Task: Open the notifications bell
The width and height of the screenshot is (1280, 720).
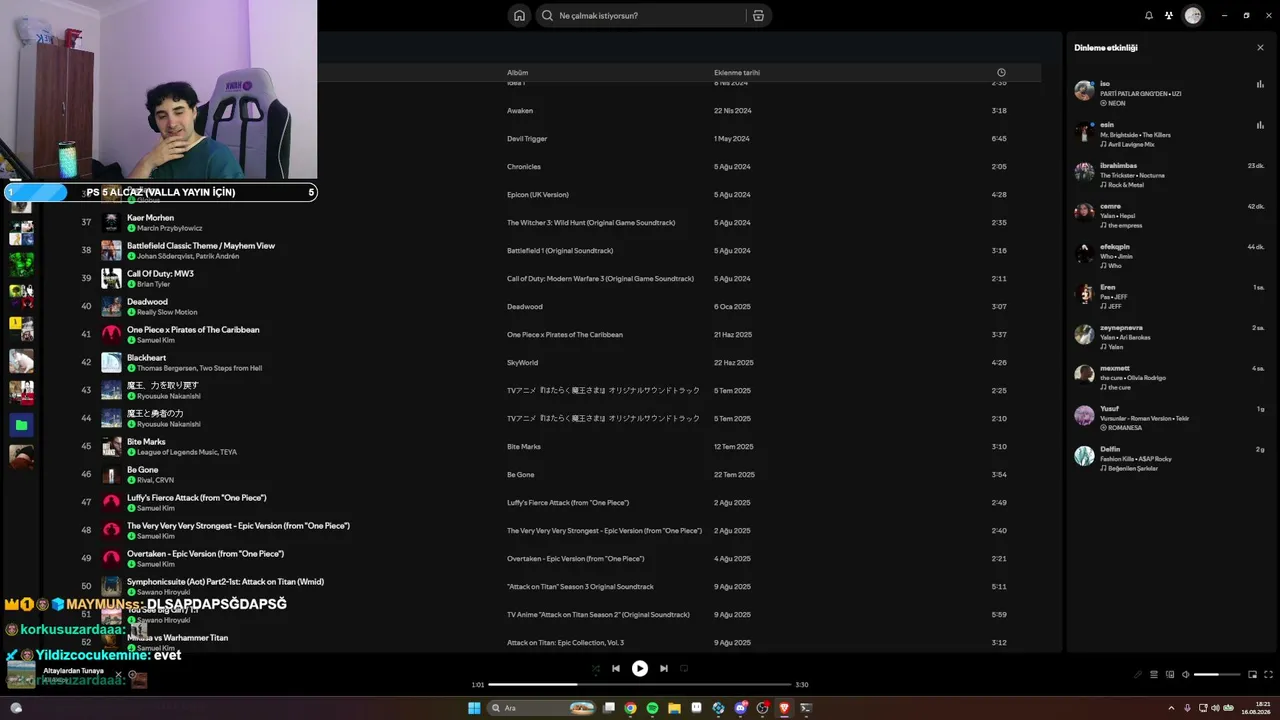Action: coord(1149,16)
